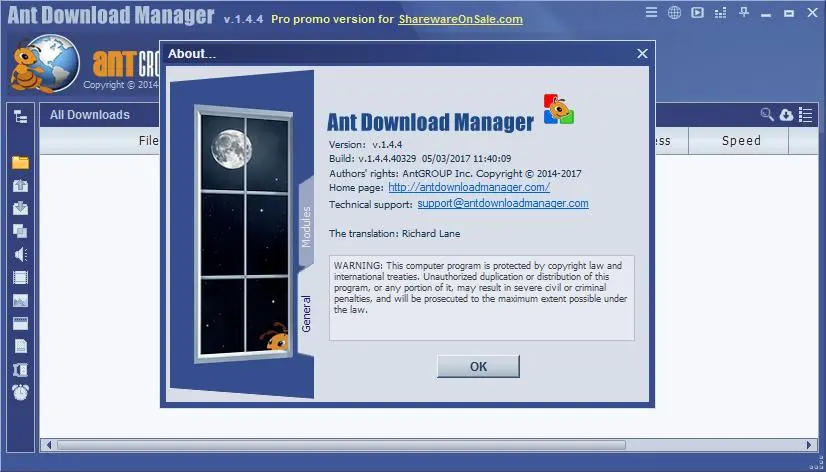Click the horizontal scrollbar right arrow

[x=810, y=445]
